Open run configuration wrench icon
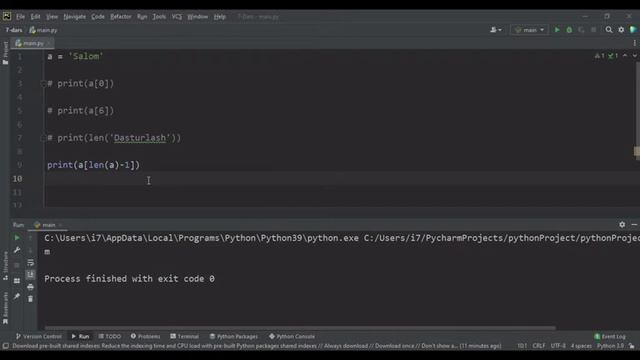Screen dimensions: 640x360 click(x=17, y=250)
